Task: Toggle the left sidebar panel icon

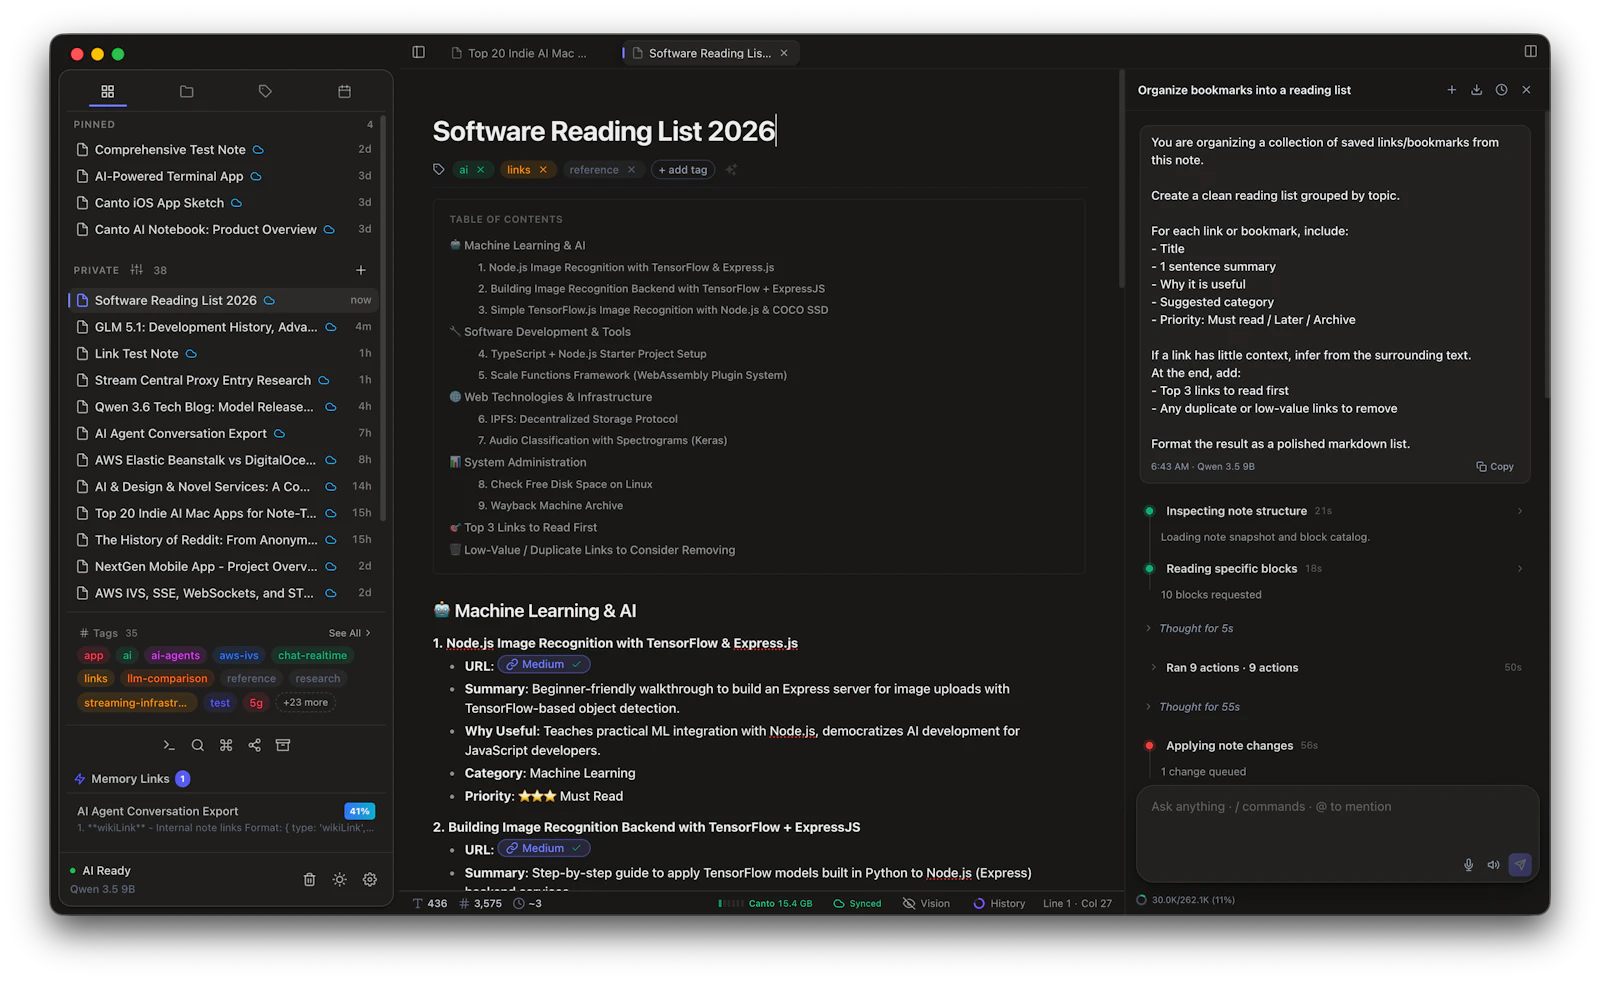Action: [x=418, y=52]
